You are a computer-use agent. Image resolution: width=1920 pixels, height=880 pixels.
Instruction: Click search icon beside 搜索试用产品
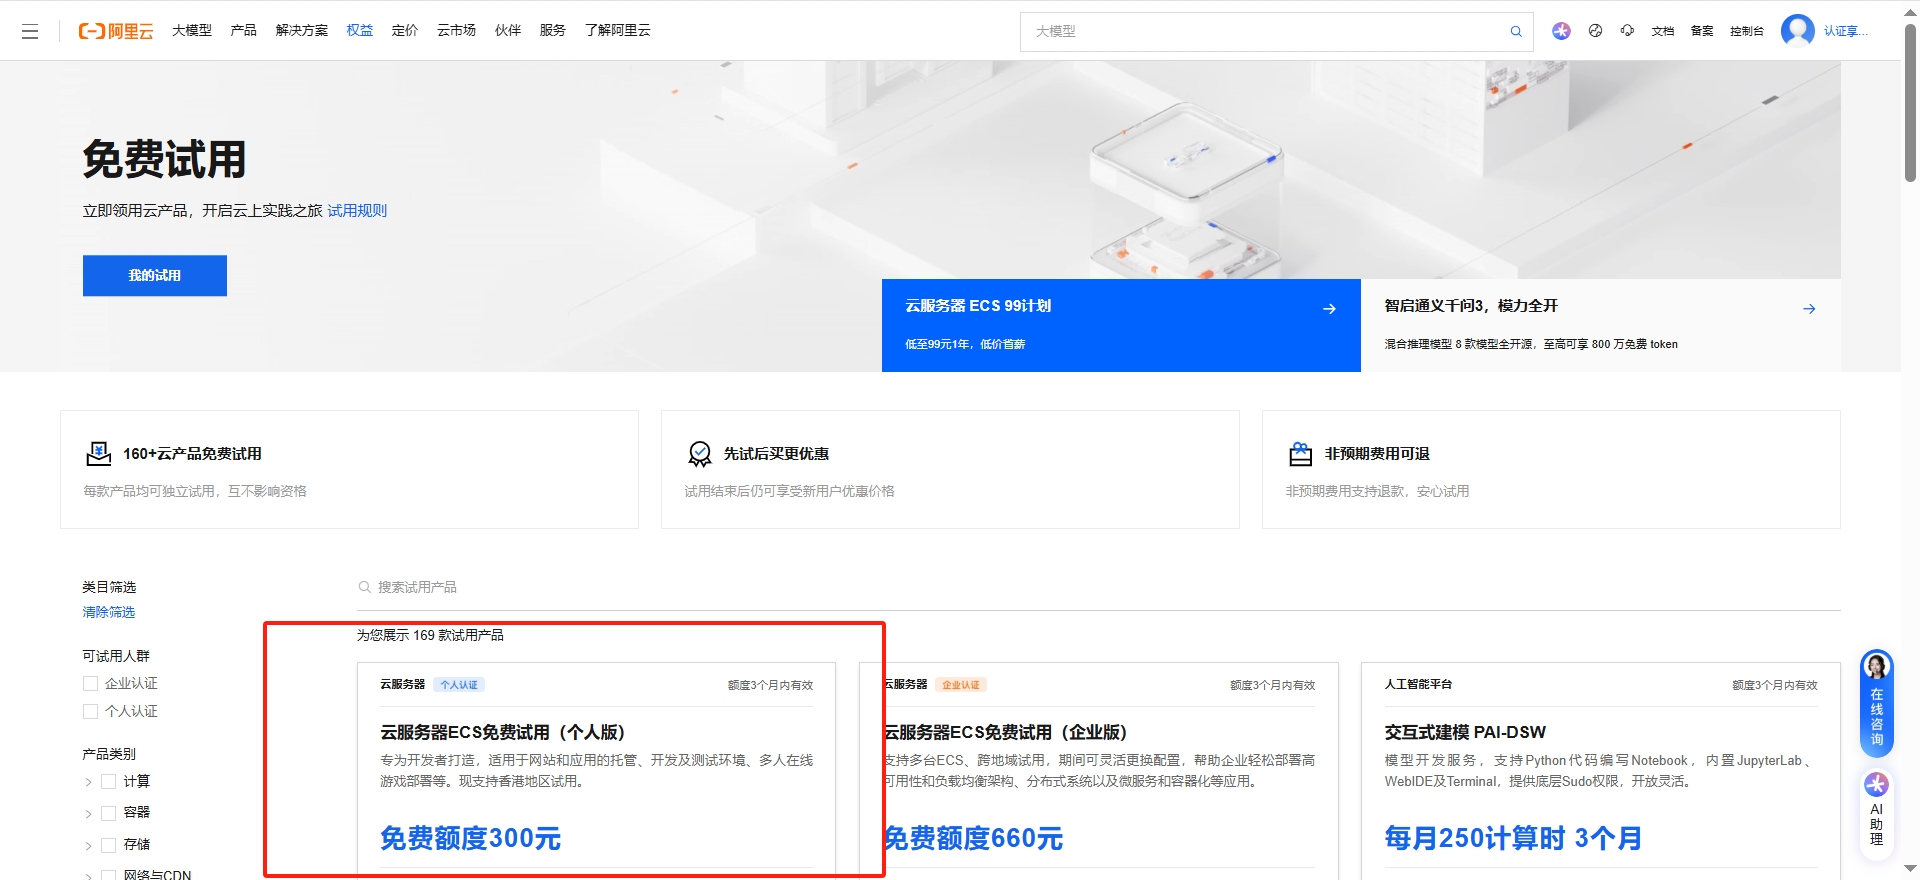pyautogui.click(x=364, y=587)
